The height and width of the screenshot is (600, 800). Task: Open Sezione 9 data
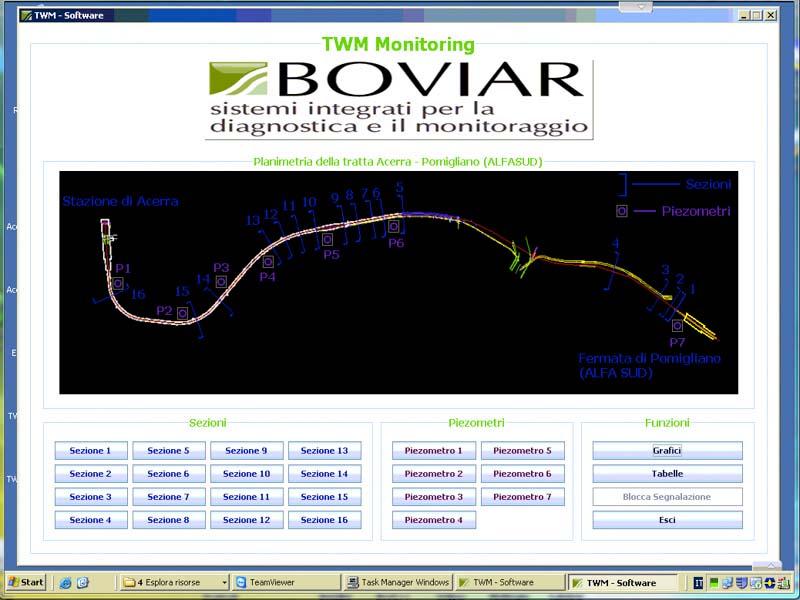click(246, 451)
